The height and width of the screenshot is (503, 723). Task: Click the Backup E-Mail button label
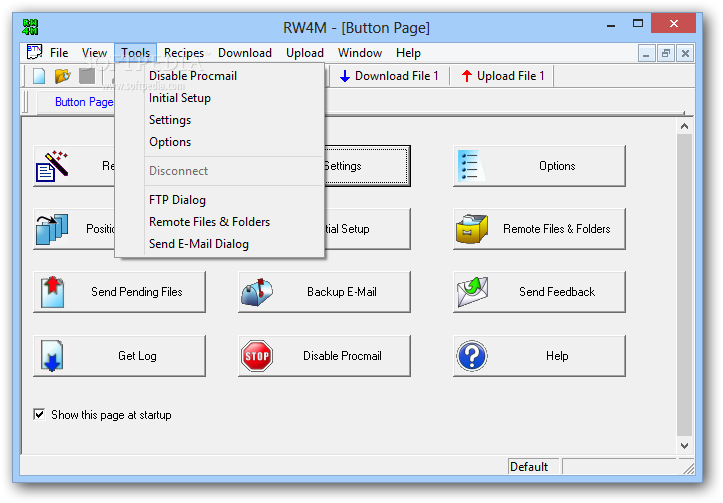tap(342, 292)
